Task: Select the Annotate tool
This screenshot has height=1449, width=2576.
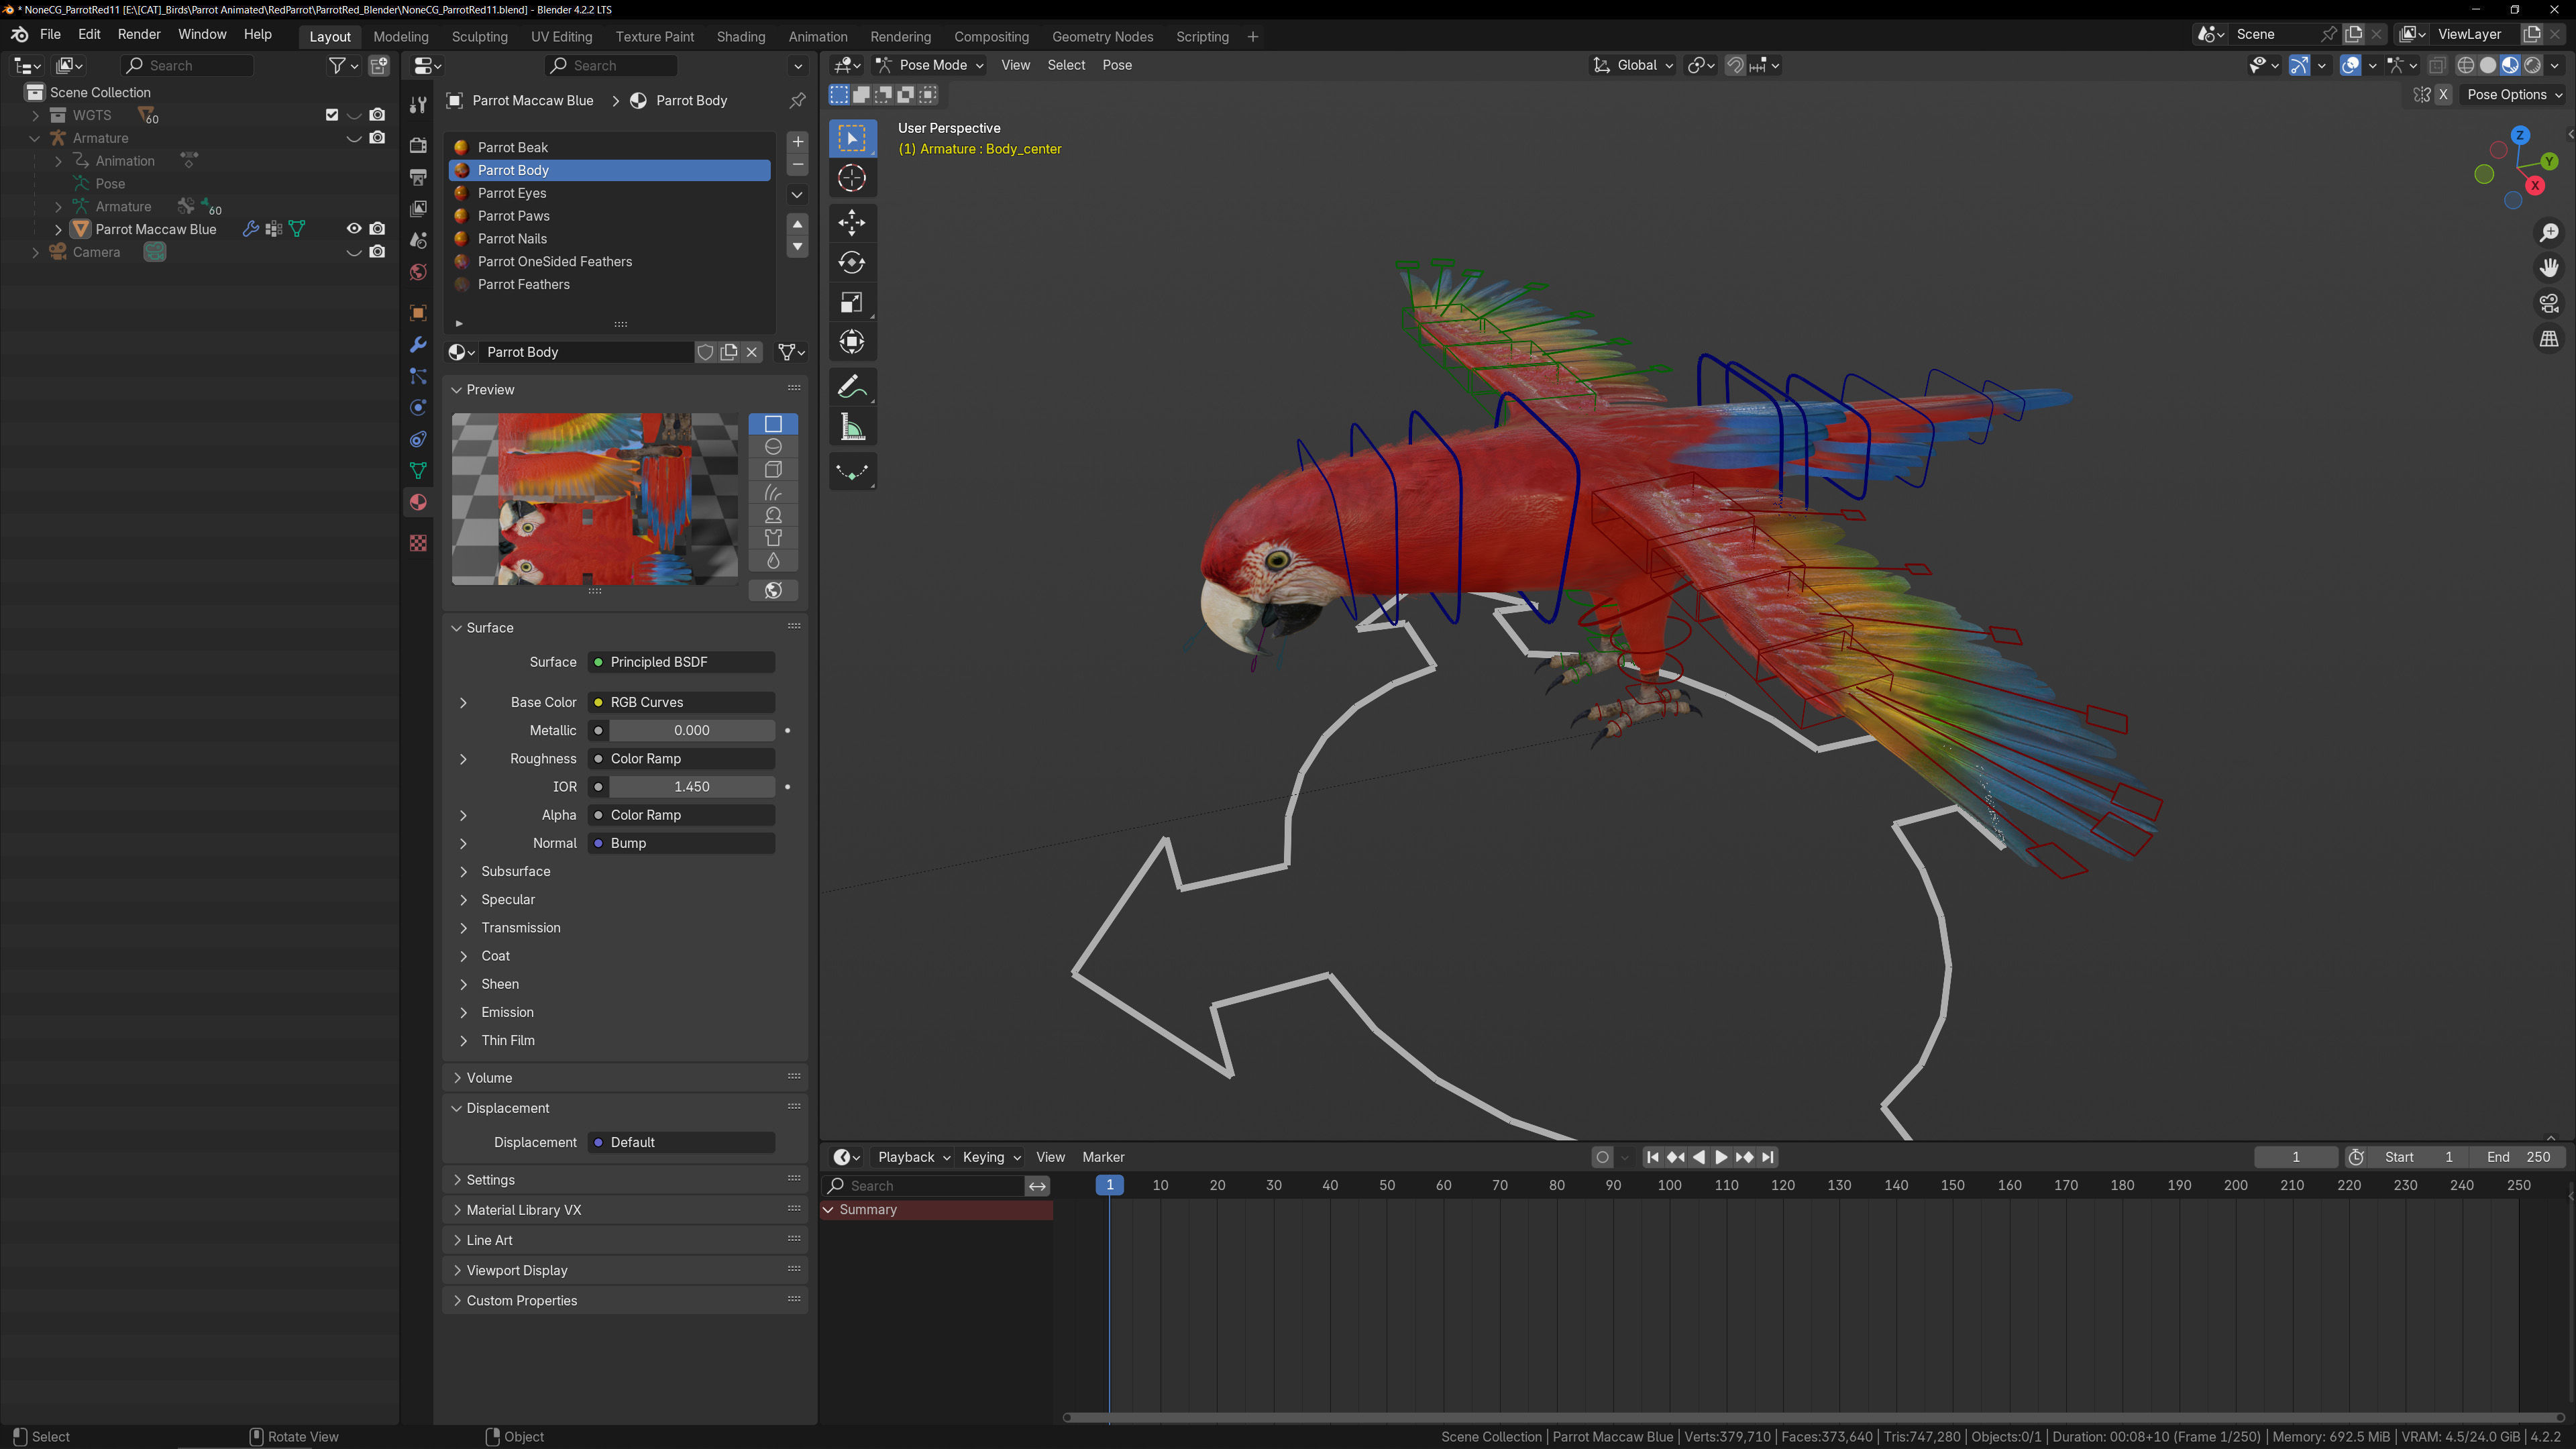Action: (852, 387)
